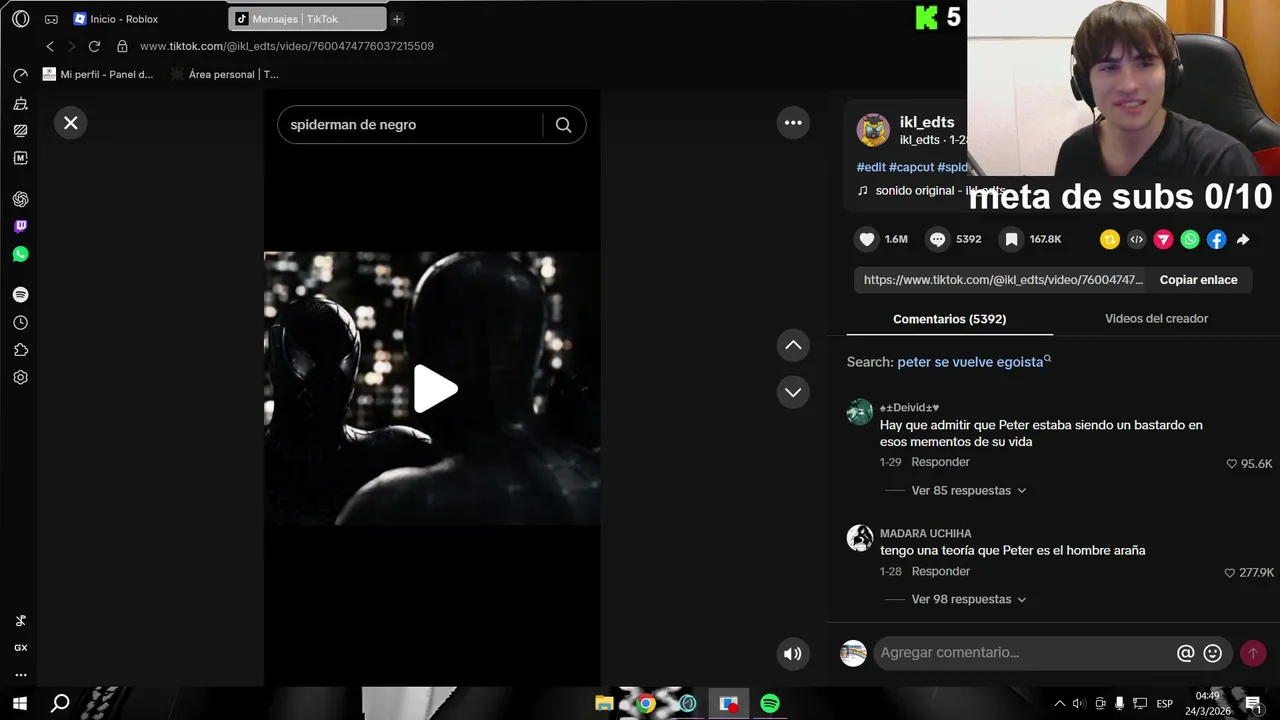The image size is (1280, 720).
Task: Open a new browser tab
Action: point(397,19)
